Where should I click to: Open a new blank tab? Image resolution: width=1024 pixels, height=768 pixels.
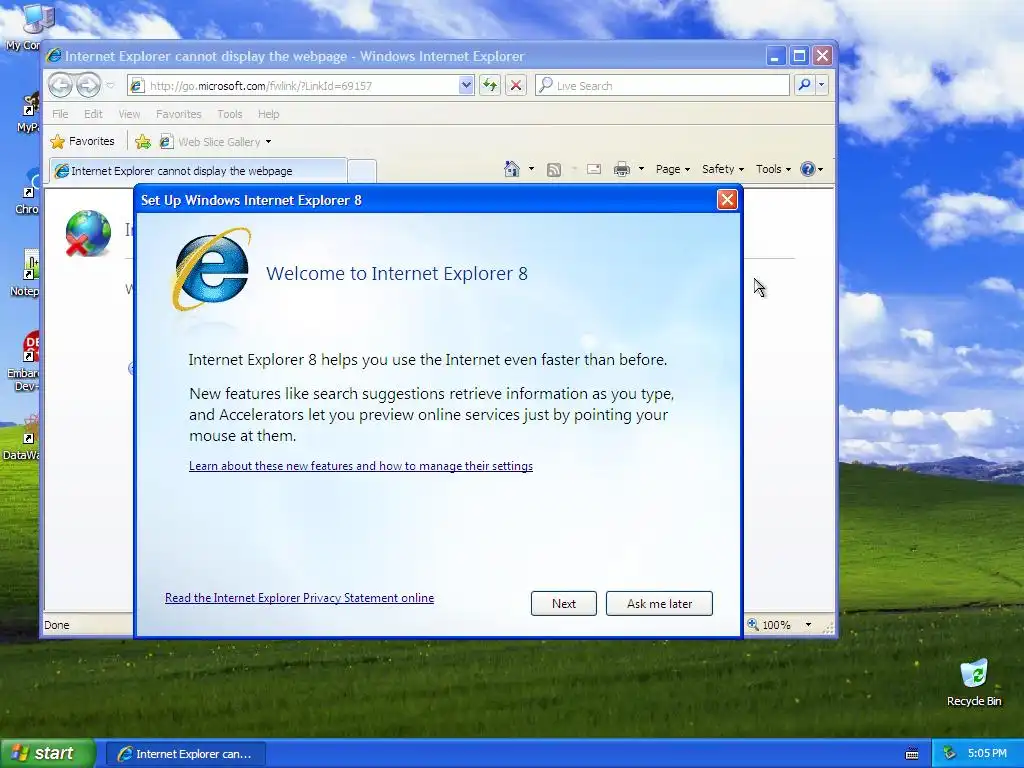click(x=362, y=171)
